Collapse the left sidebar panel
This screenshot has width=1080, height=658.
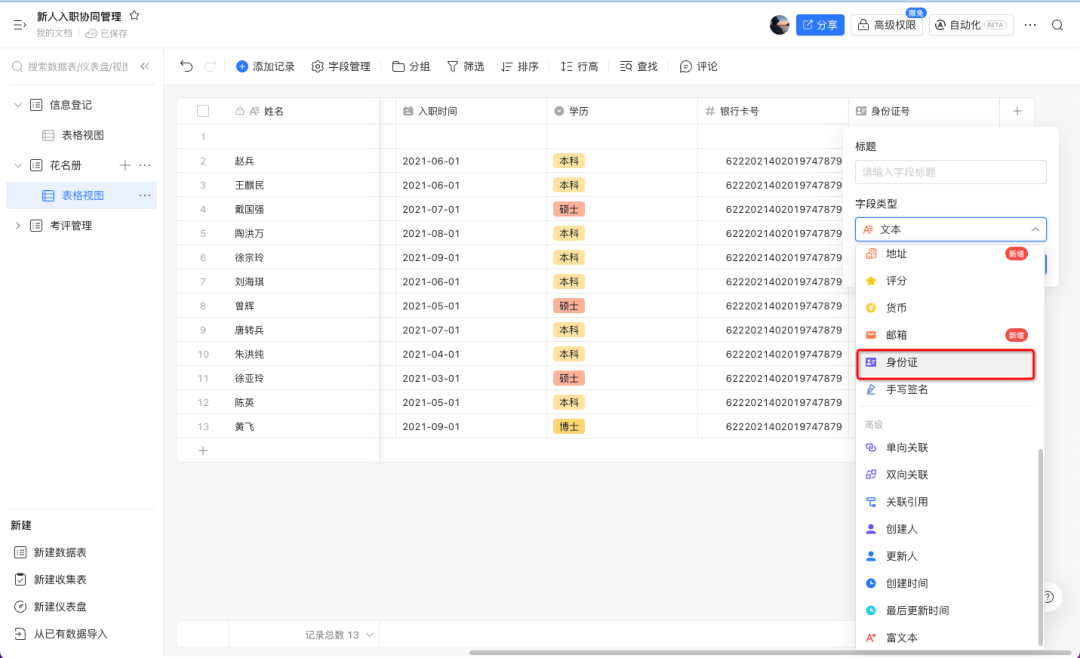(144, 66)
